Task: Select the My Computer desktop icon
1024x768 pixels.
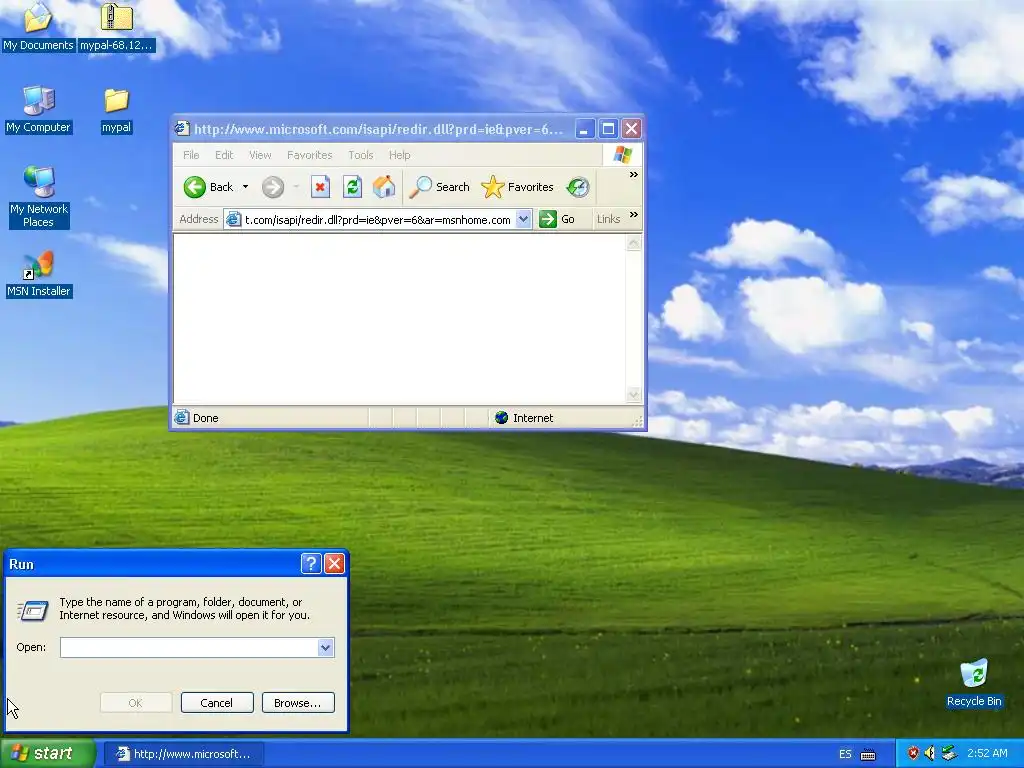Action: point(38,110)
